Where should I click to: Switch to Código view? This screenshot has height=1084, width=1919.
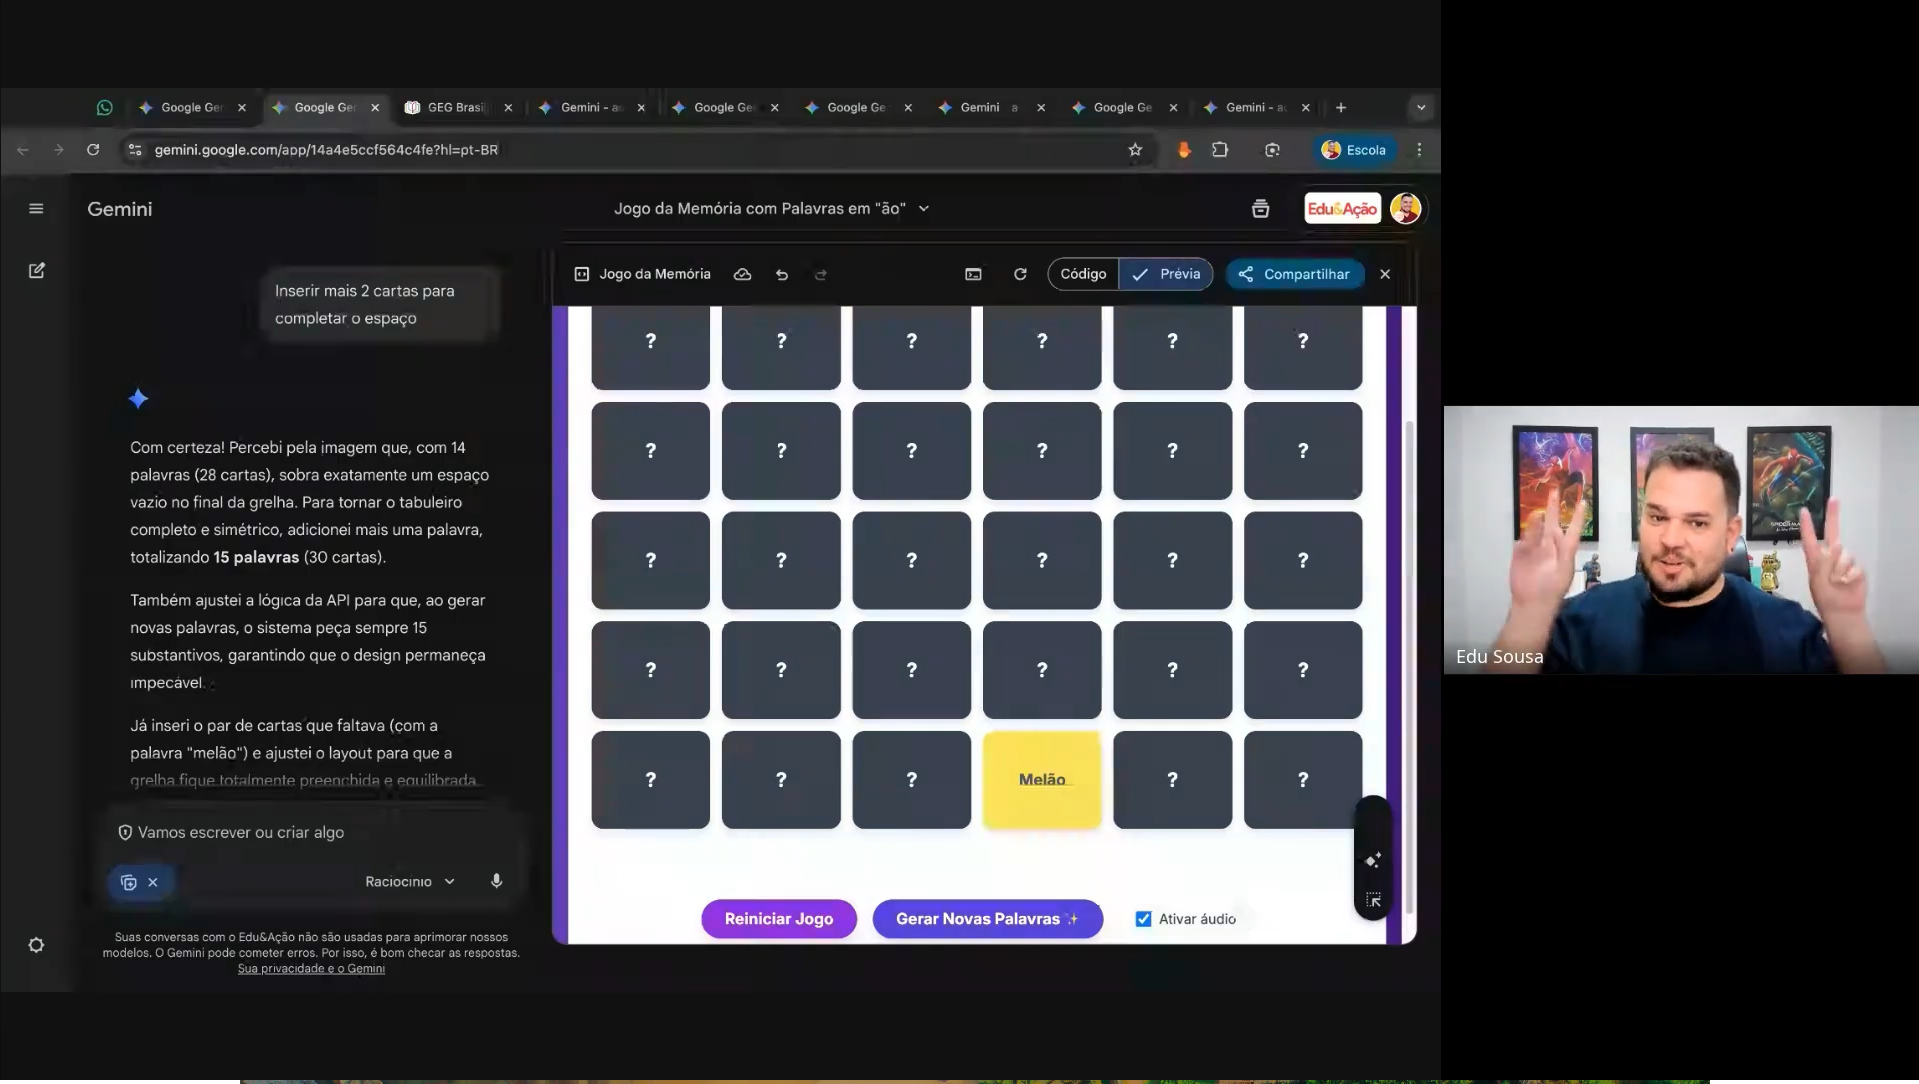click(1083, 274)
